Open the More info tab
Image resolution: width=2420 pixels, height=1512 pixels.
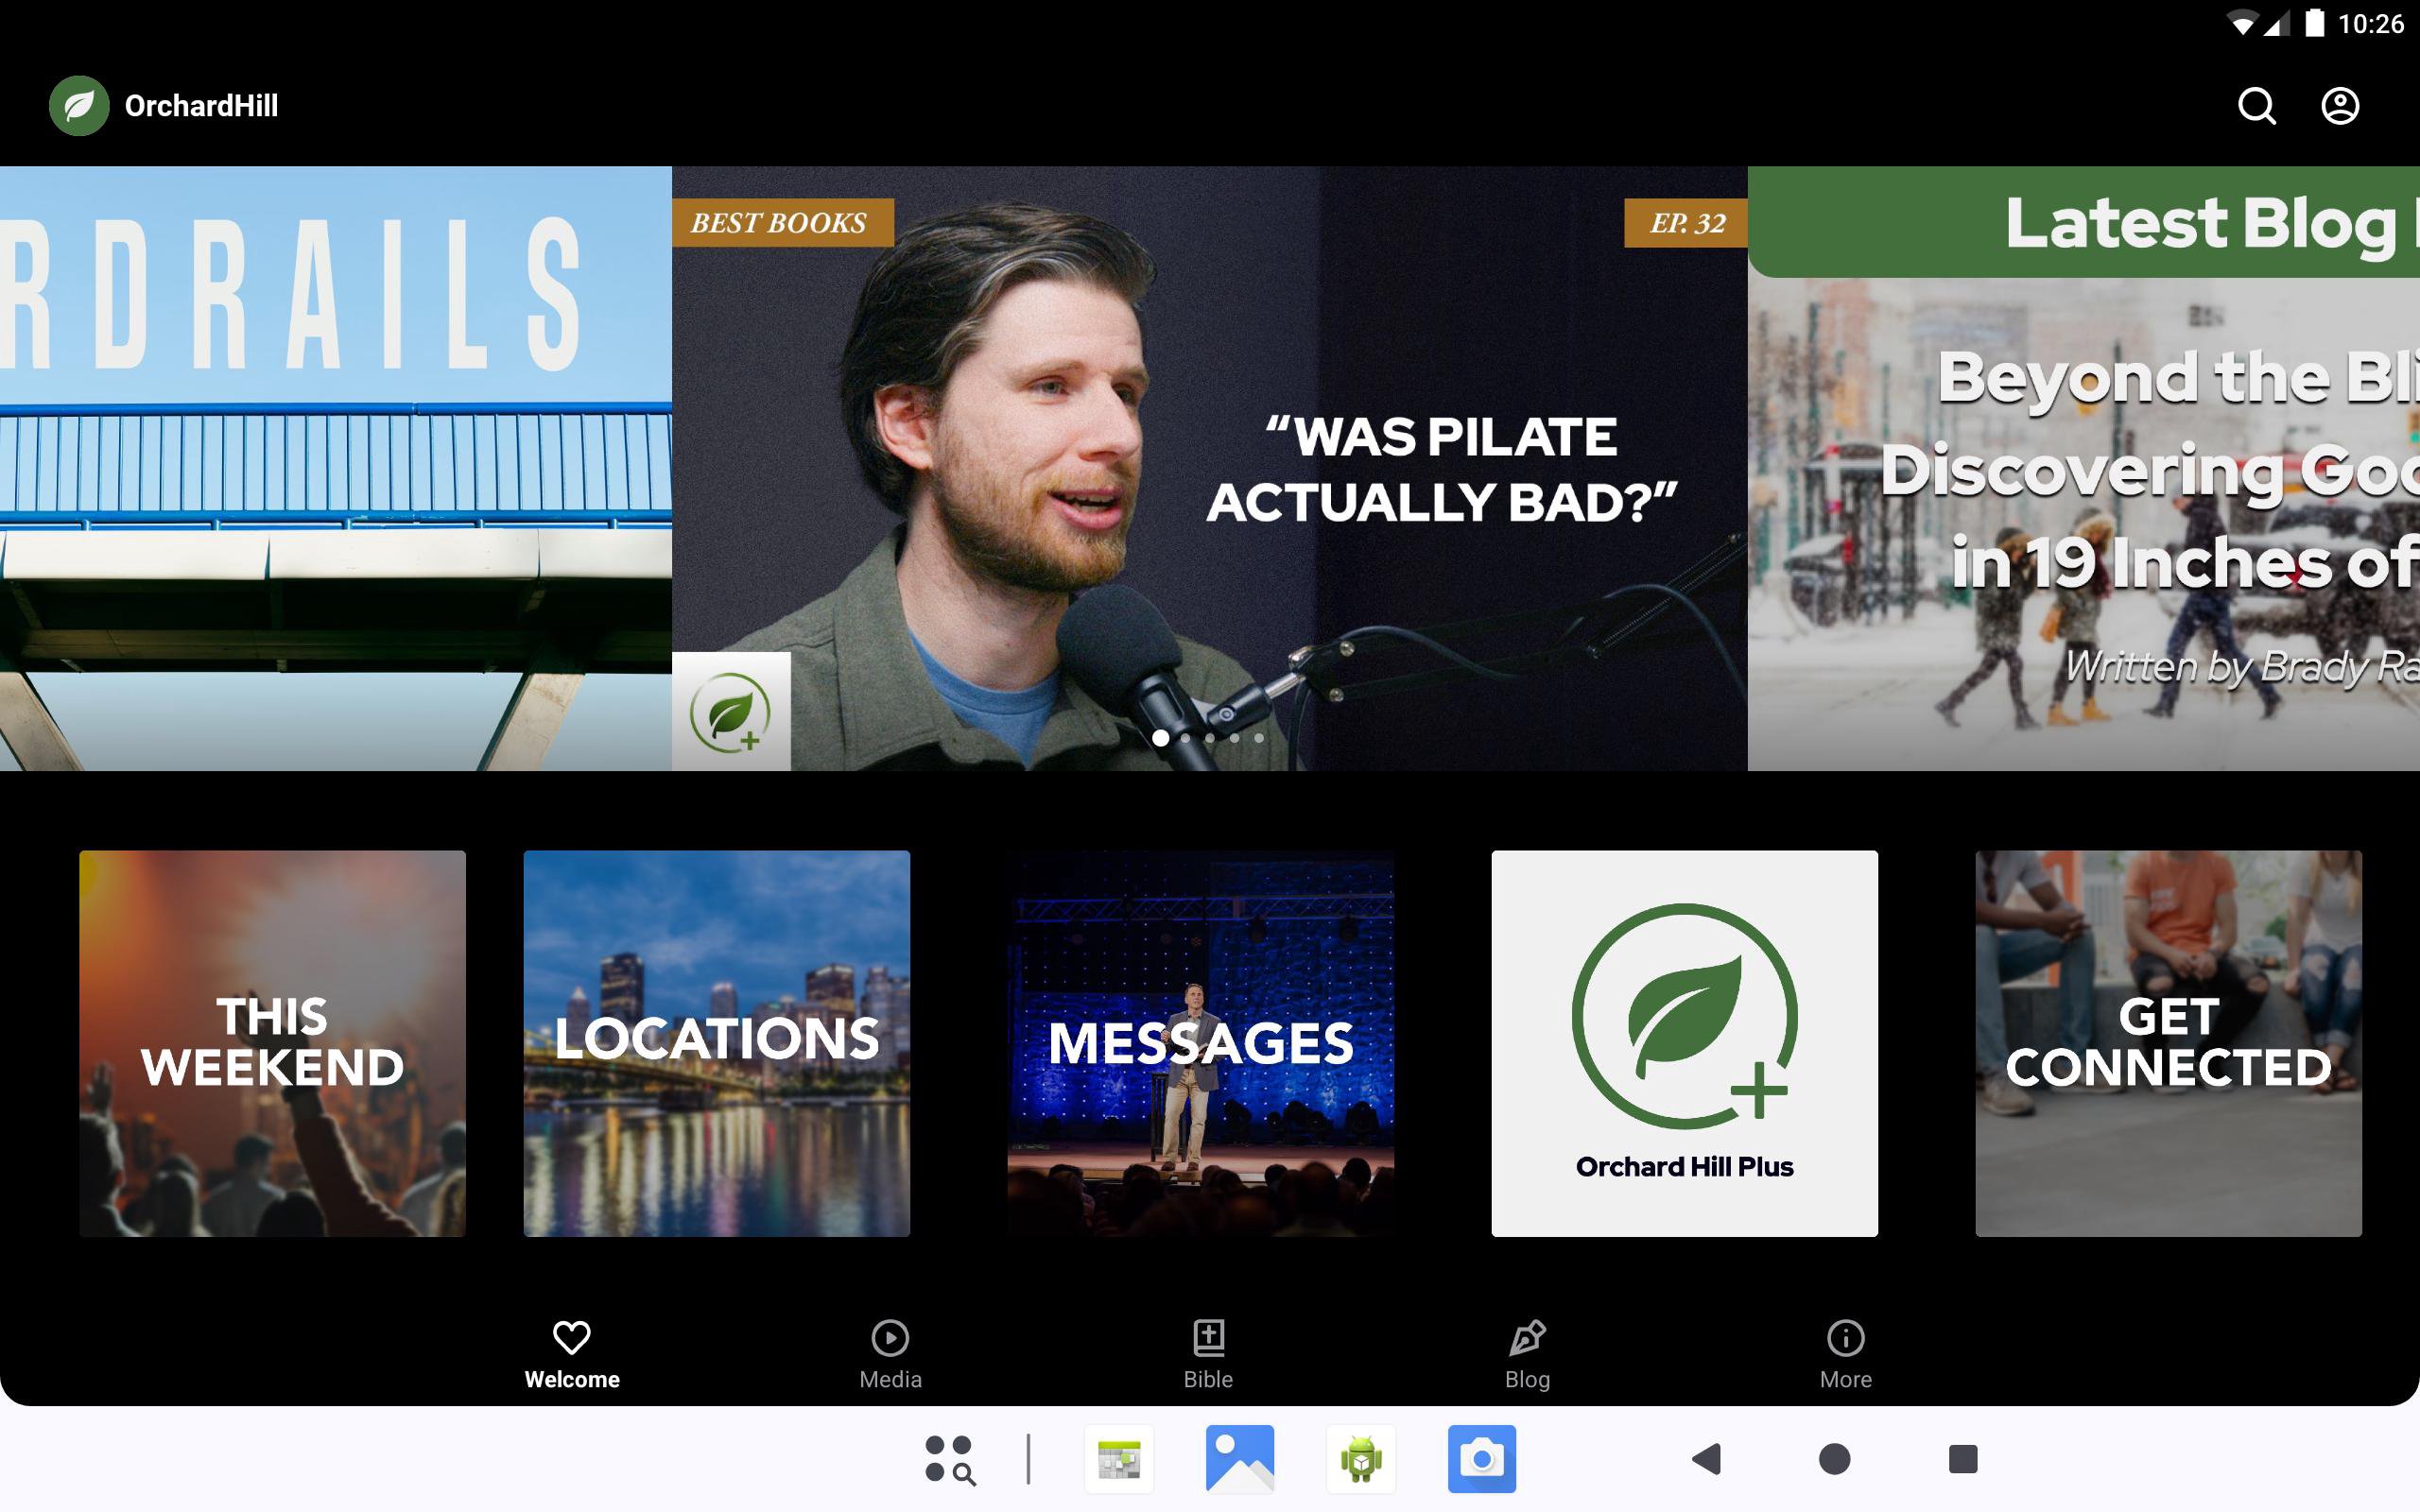1845,1353
